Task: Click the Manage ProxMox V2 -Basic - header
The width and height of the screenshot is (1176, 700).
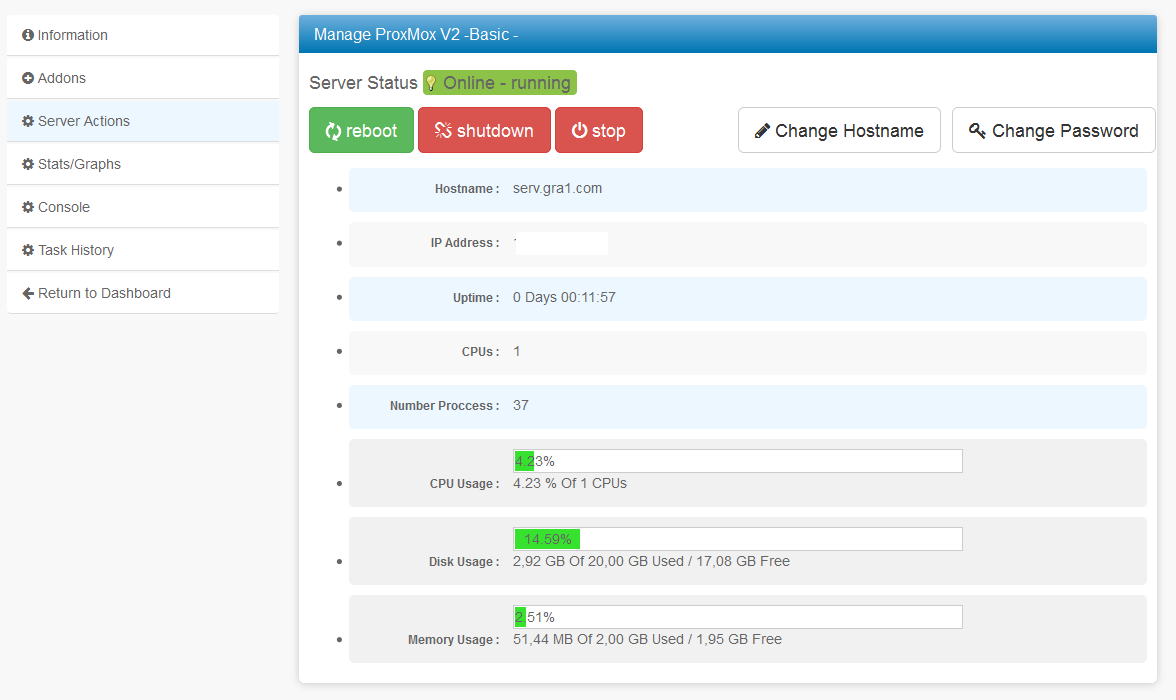Action: click(728, 35)
